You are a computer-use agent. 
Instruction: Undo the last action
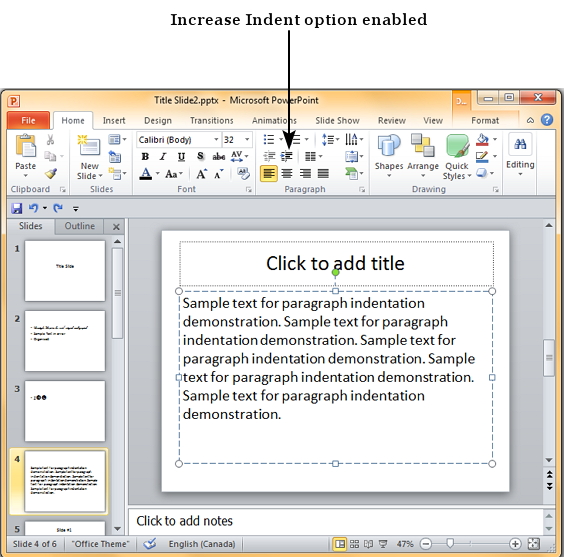[x=34, y=208]
